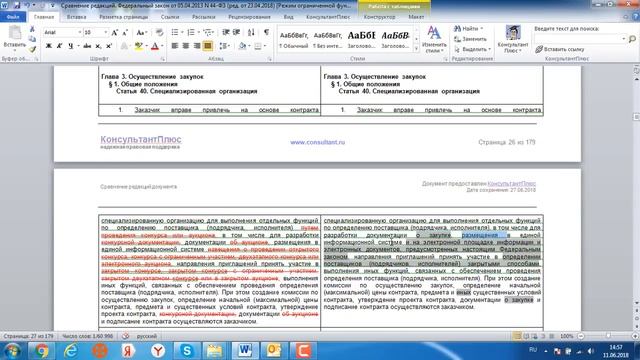
Task: Select the Заголовок 1 style thumbnail
Action: click(x=362, y=40)
